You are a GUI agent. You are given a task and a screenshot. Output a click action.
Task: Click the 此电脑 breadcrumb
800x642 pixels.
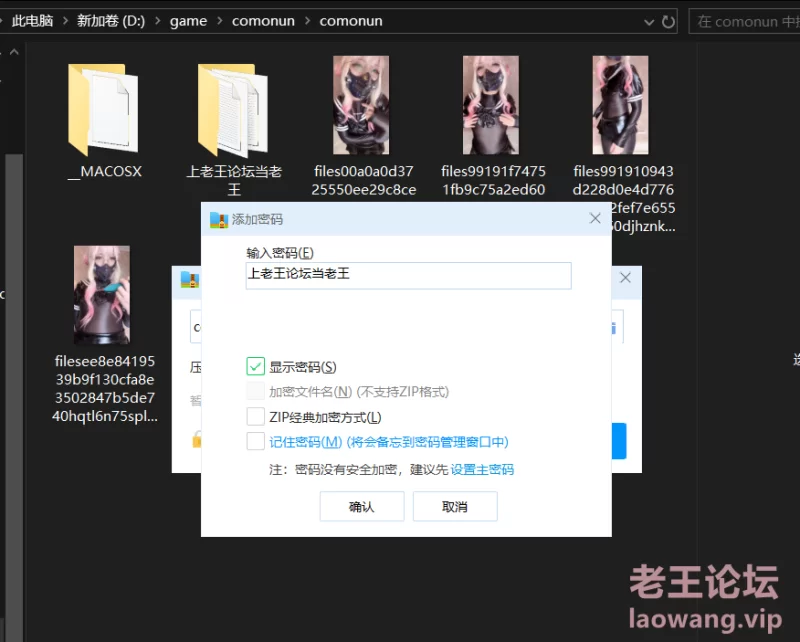pyautogui.click(x=33, y=21)
